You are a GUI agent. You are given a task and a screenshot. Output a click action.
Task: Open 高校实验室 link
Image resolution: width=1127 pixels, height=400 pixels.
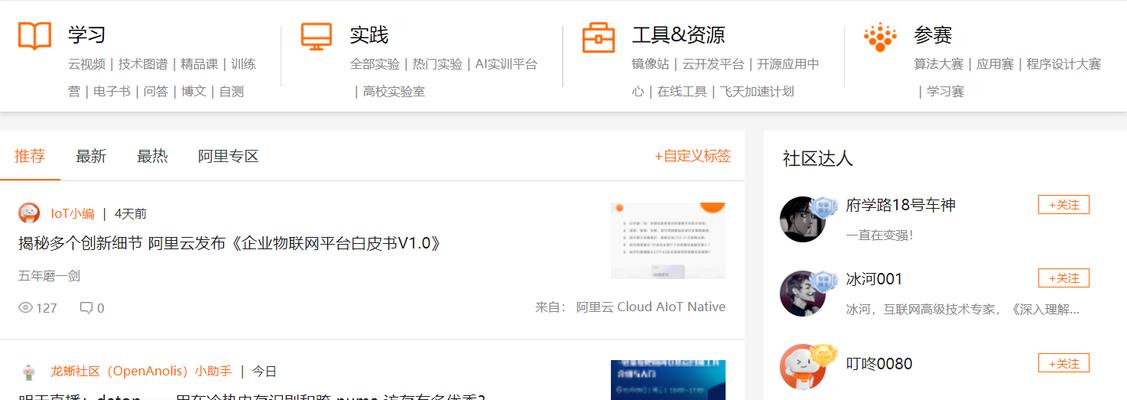click(394, 91)
